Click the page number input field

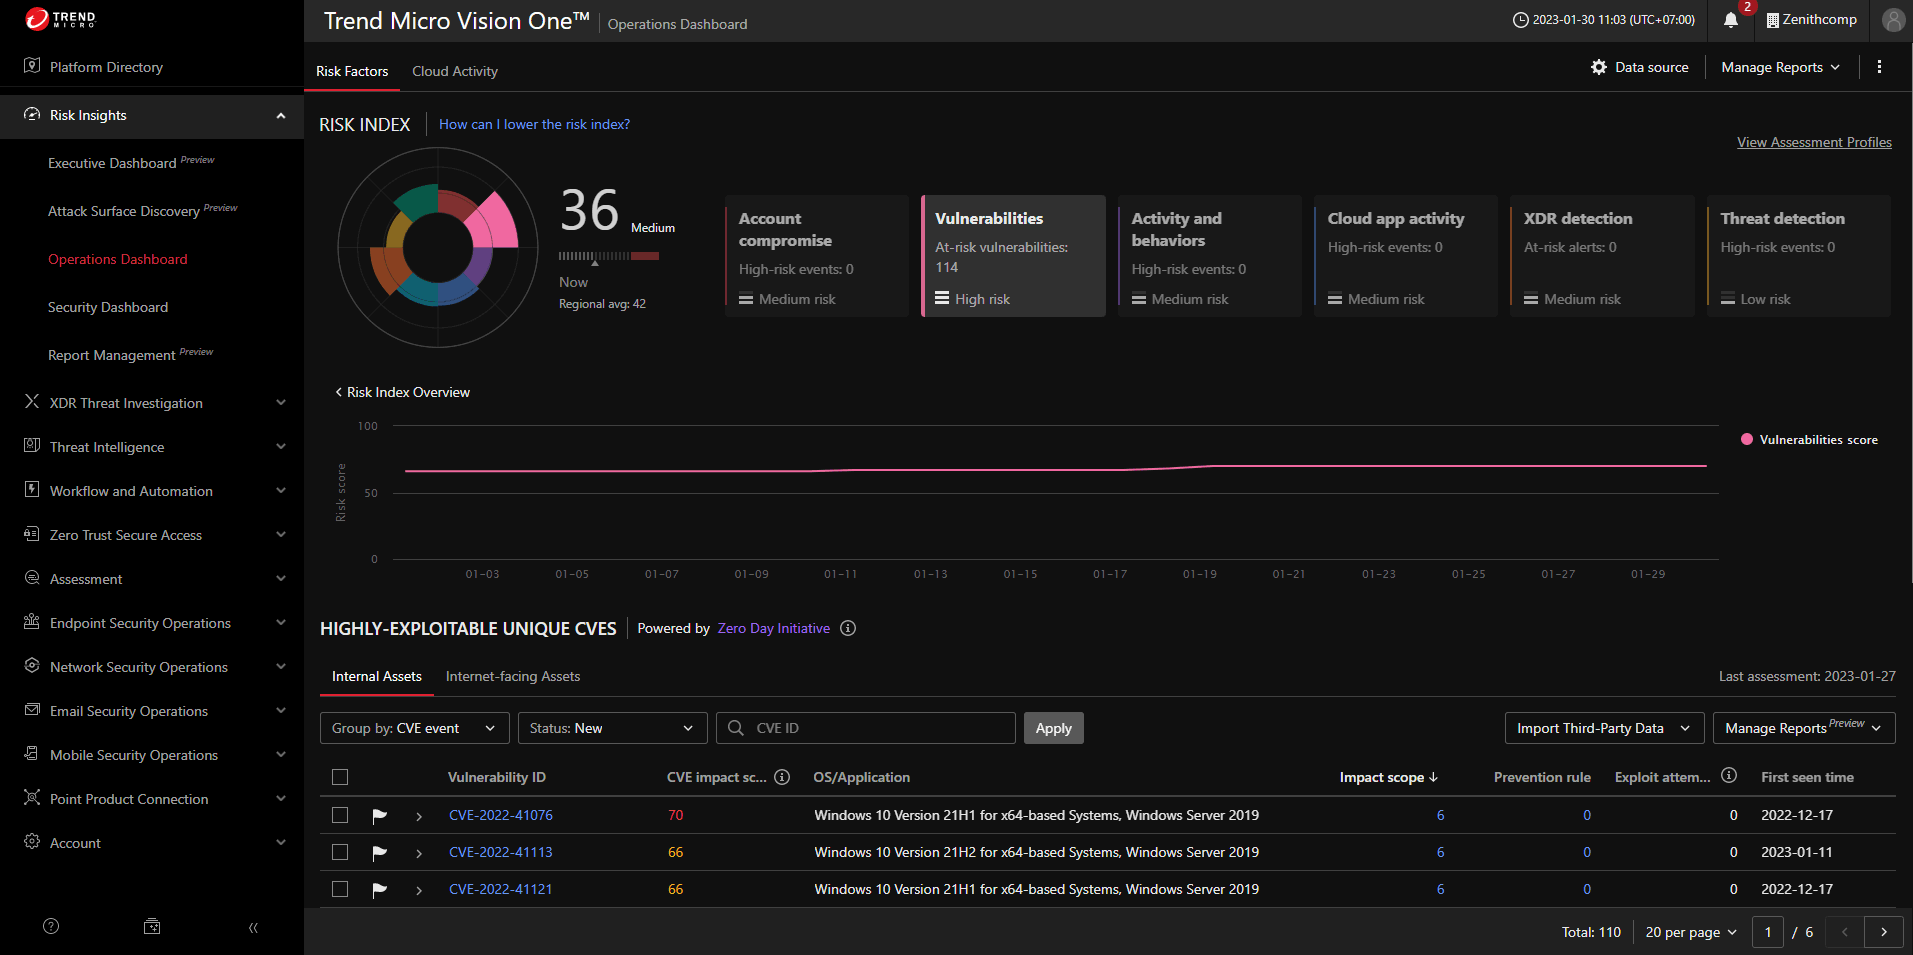click(1768, 932)
